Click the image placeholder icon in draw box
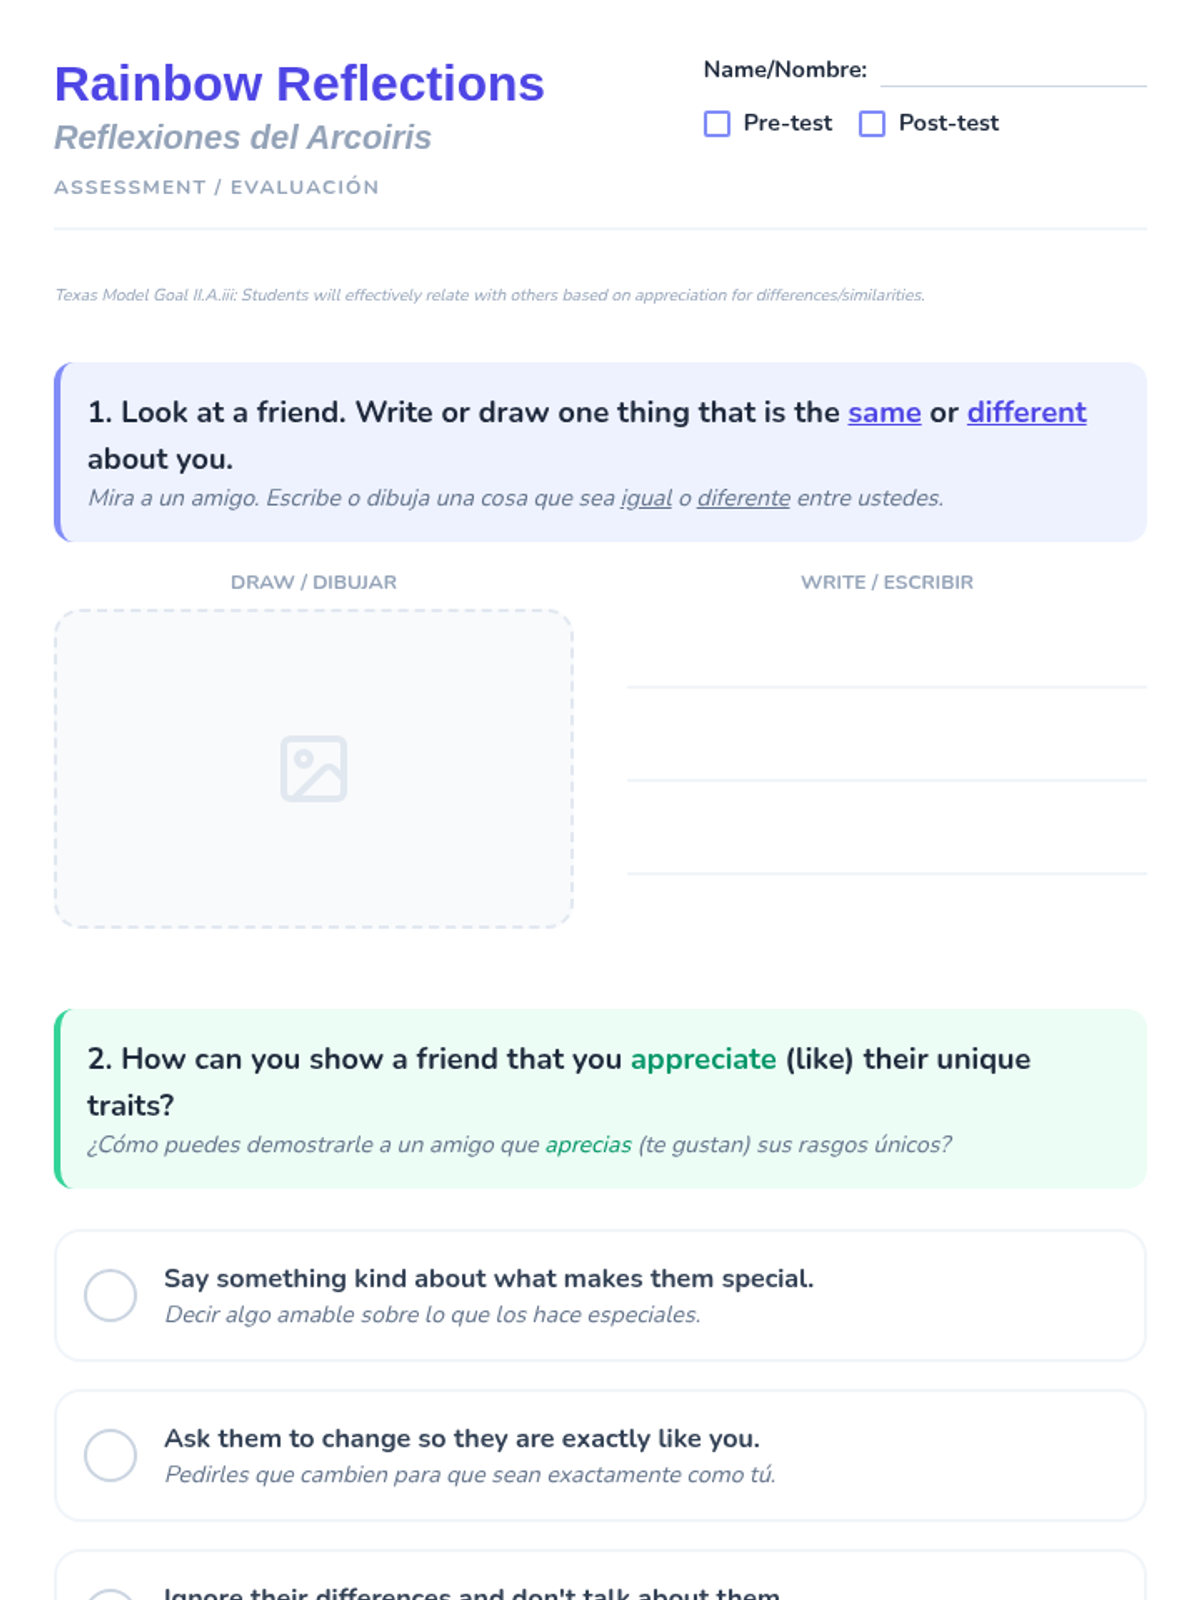This screenshot has height=1600, width=1200. [x=313, y=769]
